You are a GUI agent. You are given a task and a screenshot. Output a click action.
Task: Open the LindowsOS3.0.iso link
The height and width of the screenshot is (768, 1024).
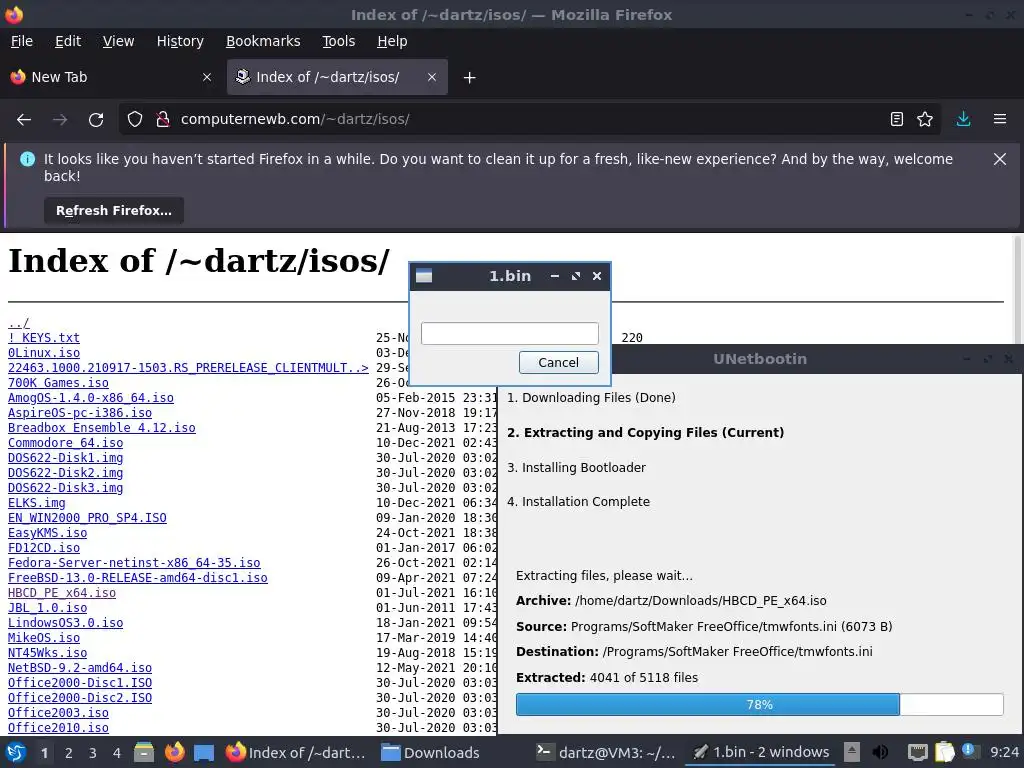(x=65, y=623)
